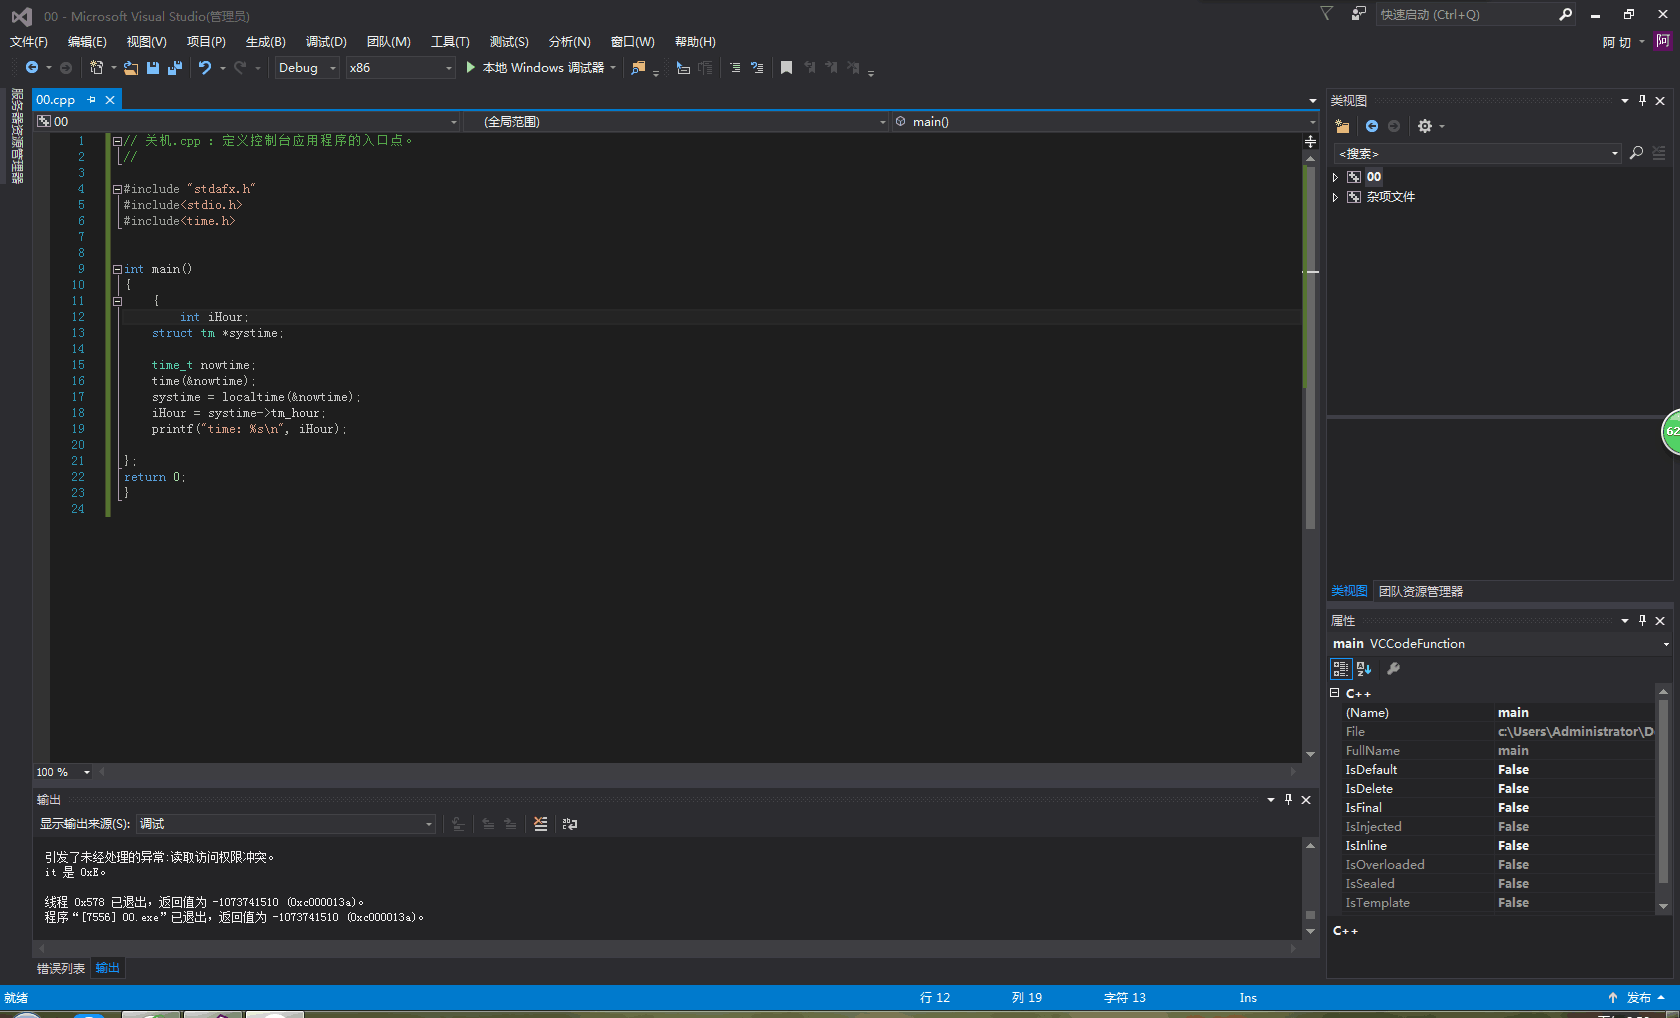Undo the last edit
The width and height of the screenshot is (1680, 1018).
click(205, 68)
